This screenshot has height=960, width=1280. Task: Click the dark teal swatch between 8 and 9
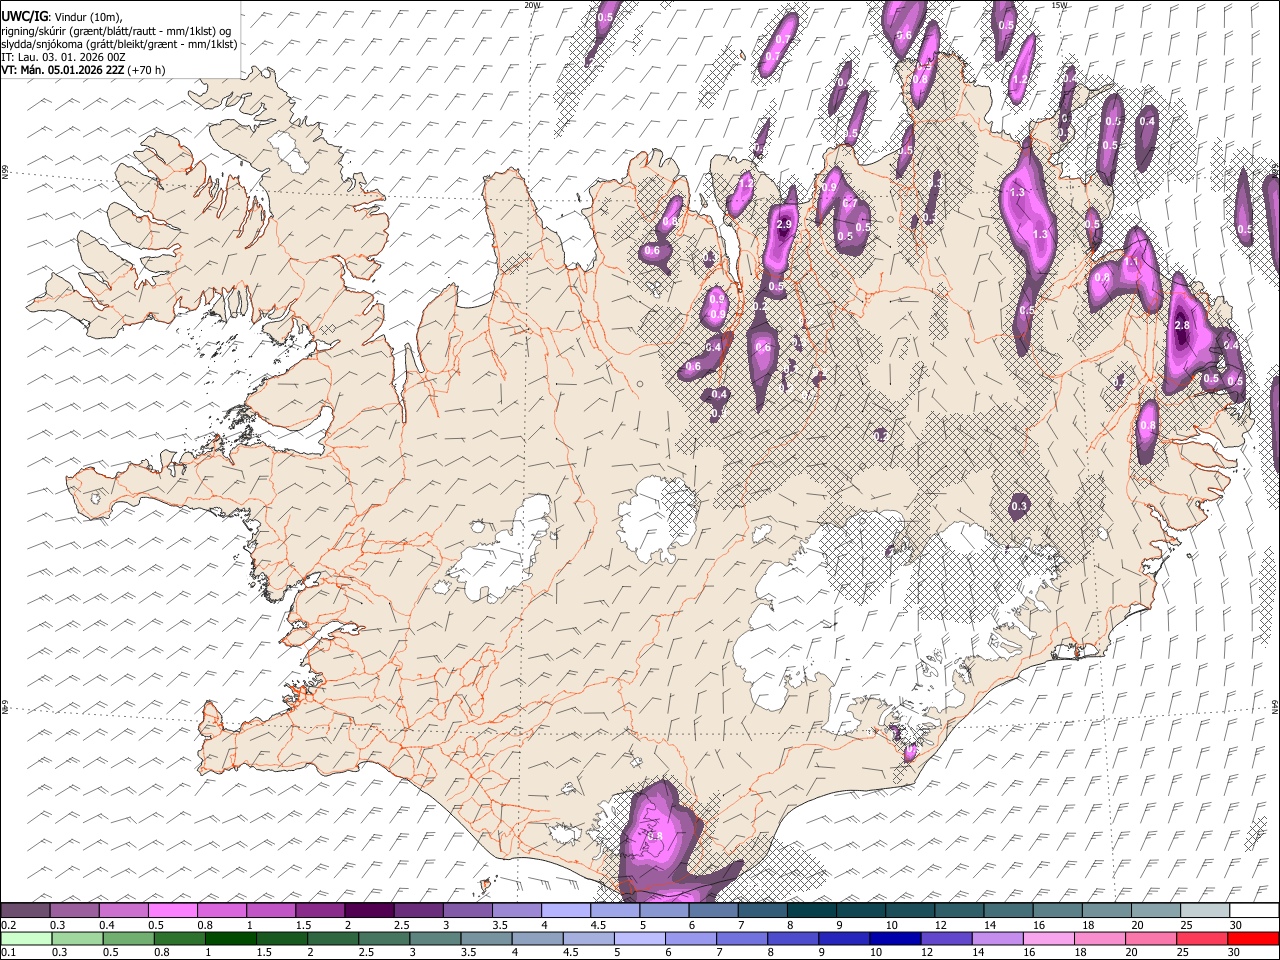pos(811,911)
